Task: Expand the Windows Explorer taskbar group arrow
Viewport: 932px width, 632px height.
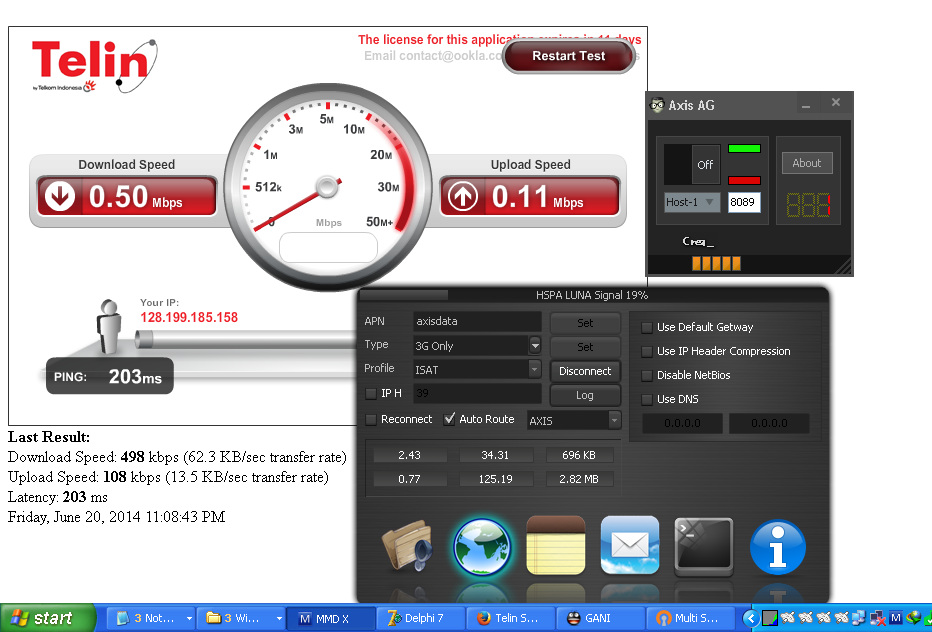Action: coord(279,618)
